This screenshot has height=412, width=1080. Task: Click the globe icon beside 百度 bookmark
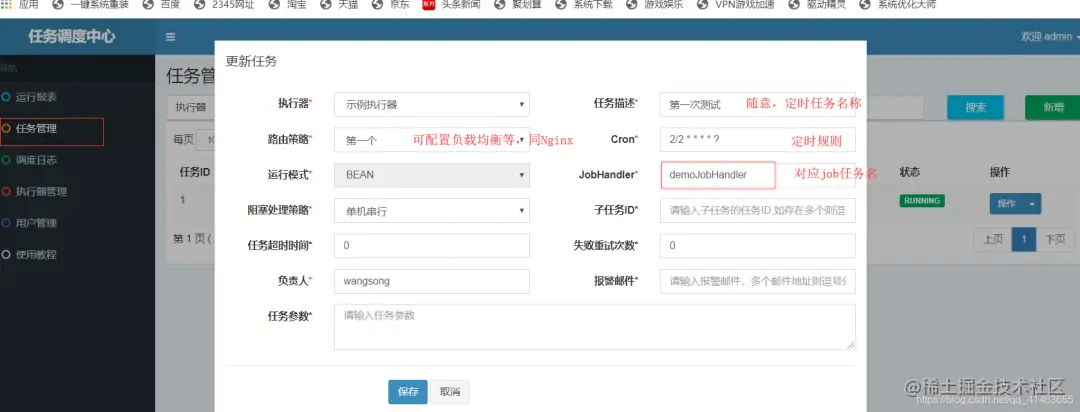[147, 4]
